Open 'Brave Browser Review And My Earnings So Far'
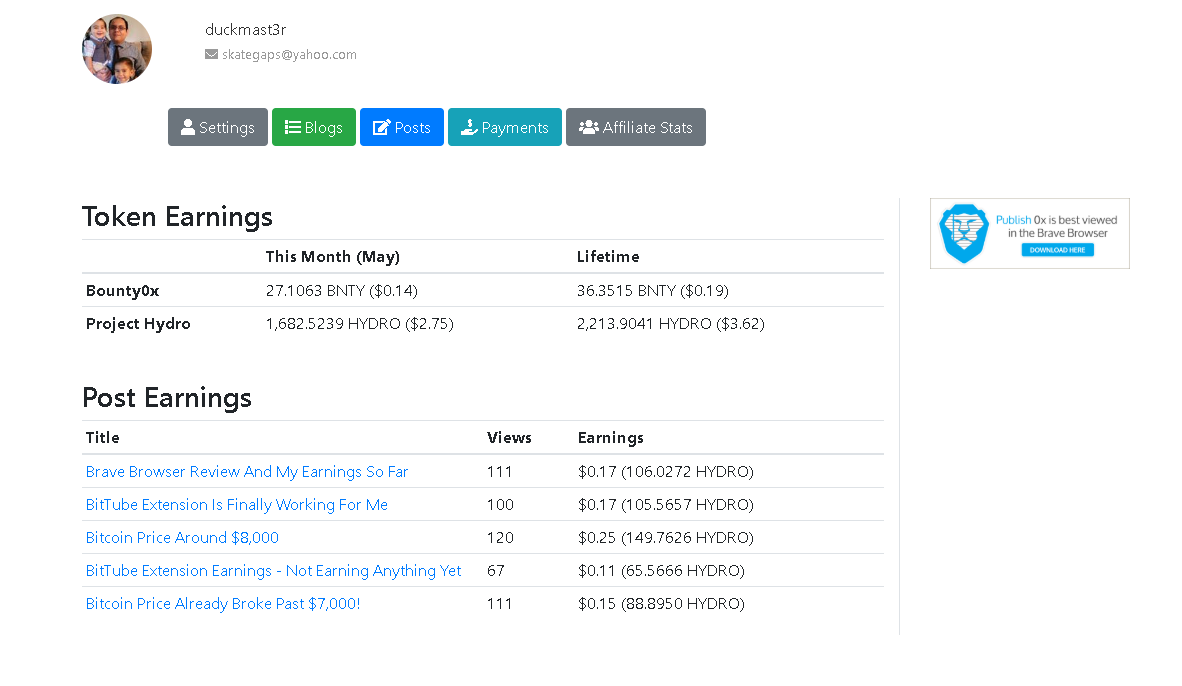The width and height of the screenshot is (1182, 686). pyautogui.click(x=247, y=472)
